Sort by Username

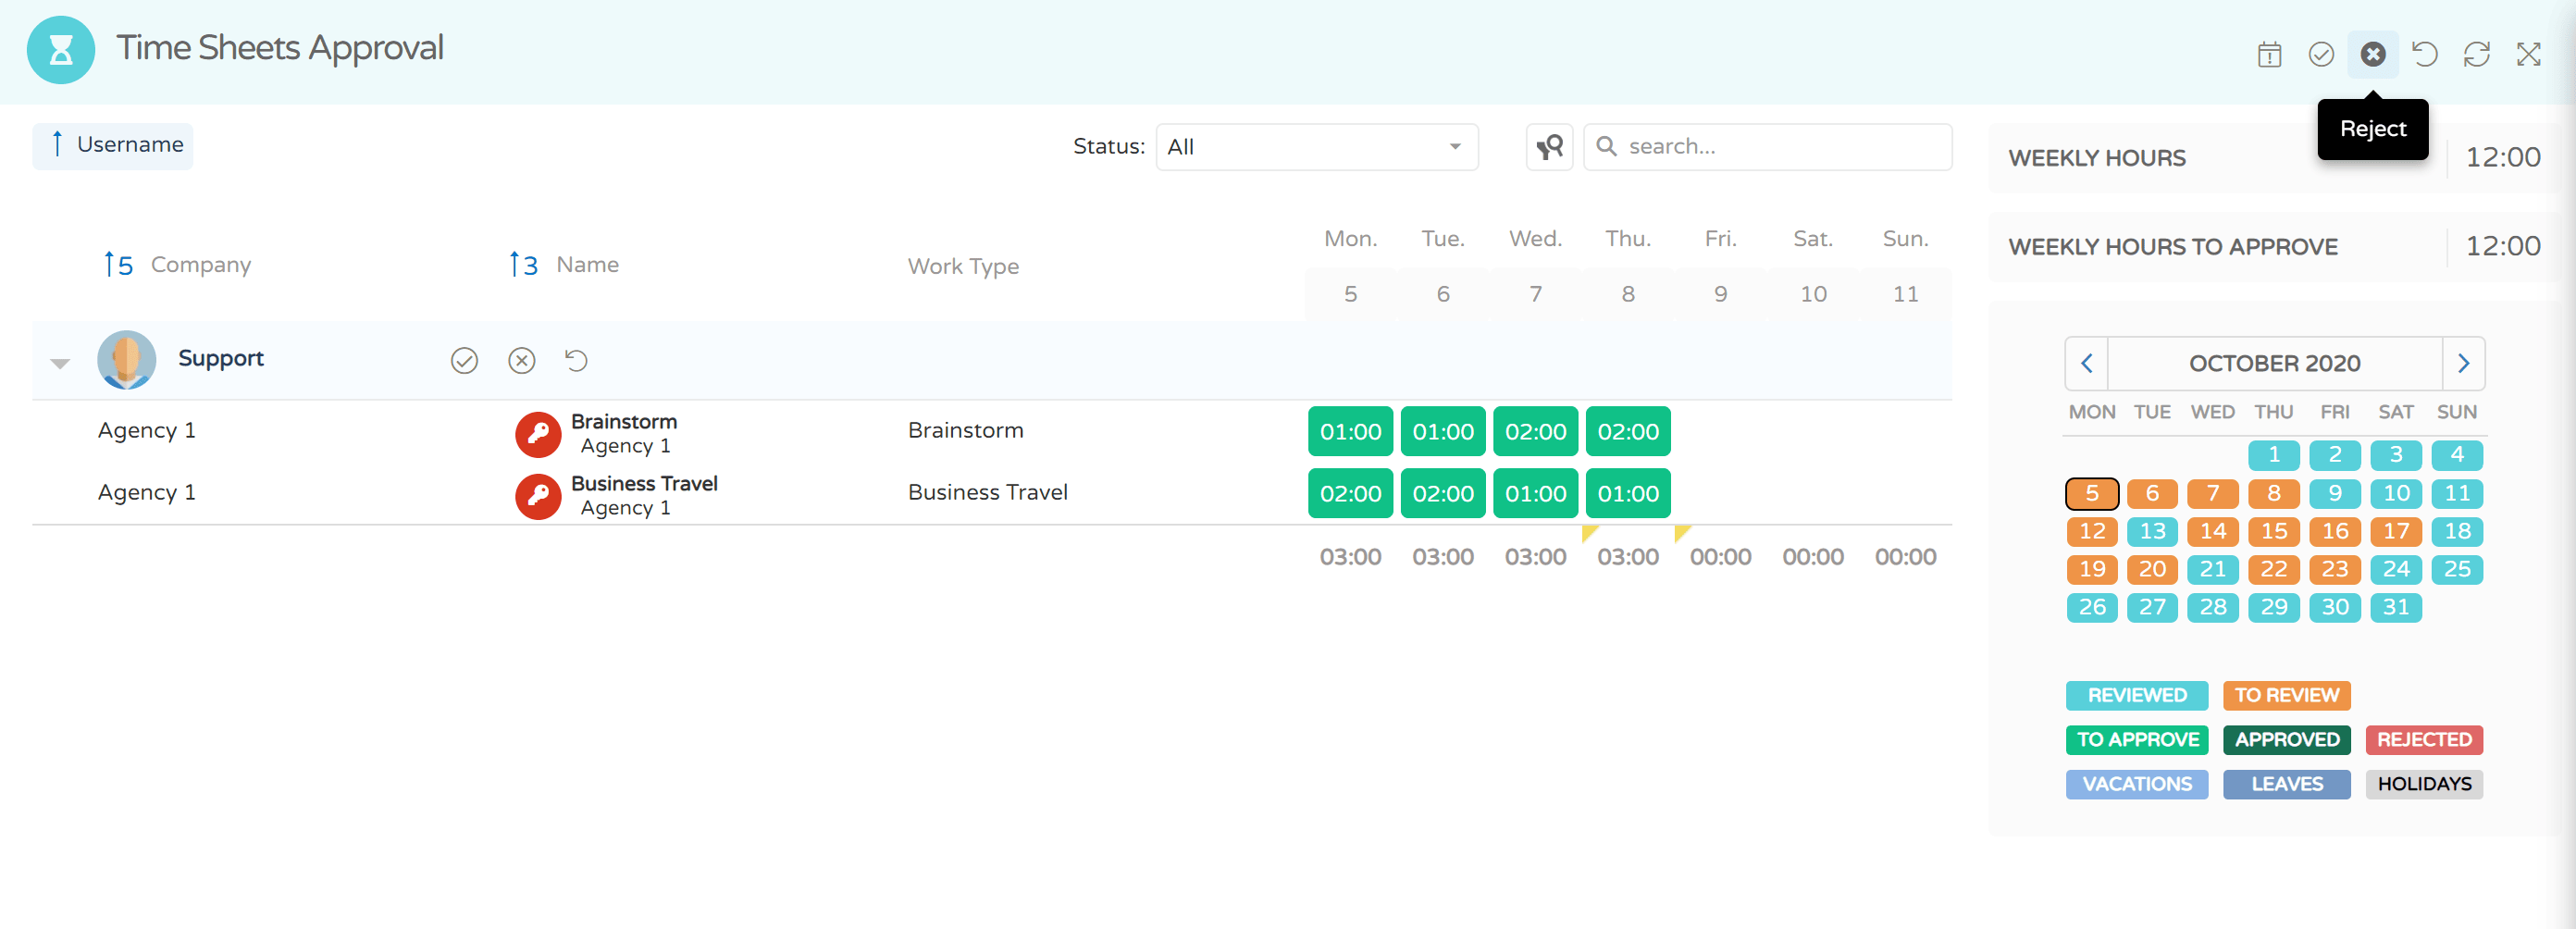[114, 145]
